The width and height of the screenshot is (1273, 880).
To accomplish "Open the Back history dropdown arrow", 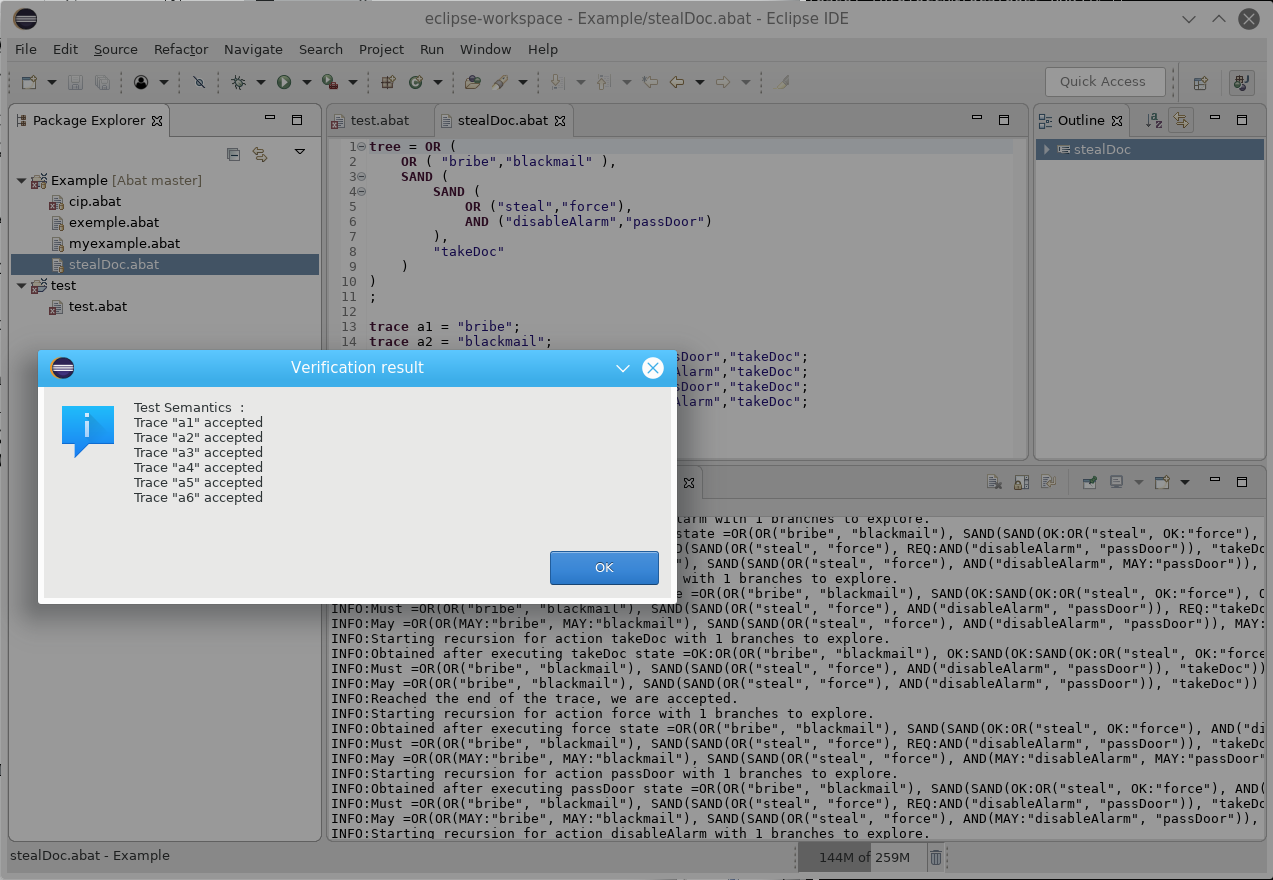I will pyautogui.click(x=699, y=82).
